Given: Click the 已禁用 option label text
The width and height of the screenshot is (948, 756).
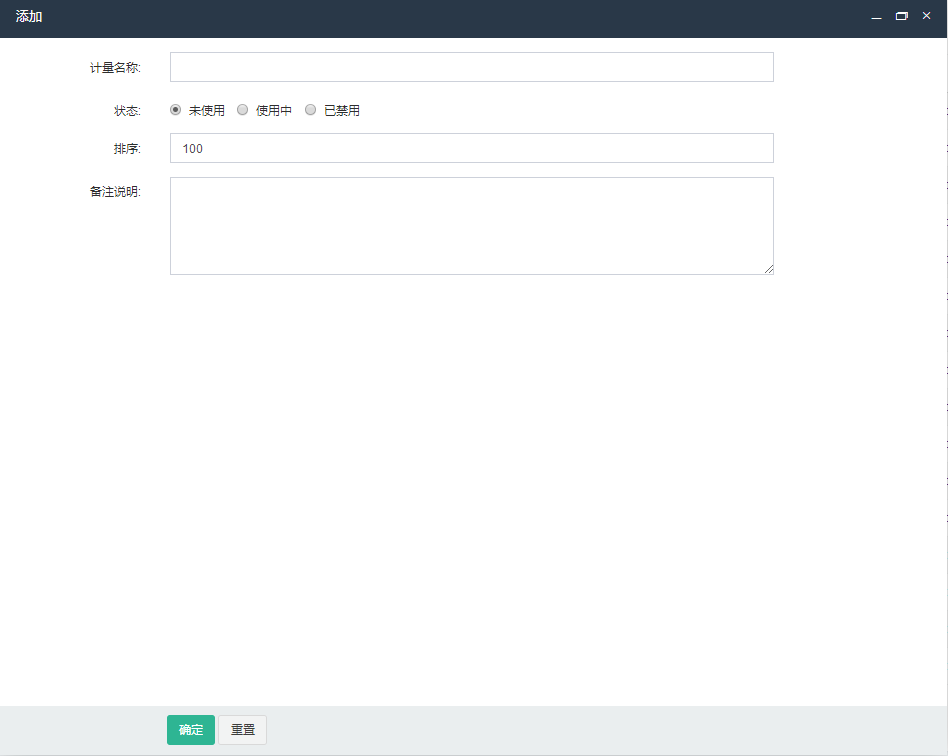Looking at the screenshot, I should [341, 111].
